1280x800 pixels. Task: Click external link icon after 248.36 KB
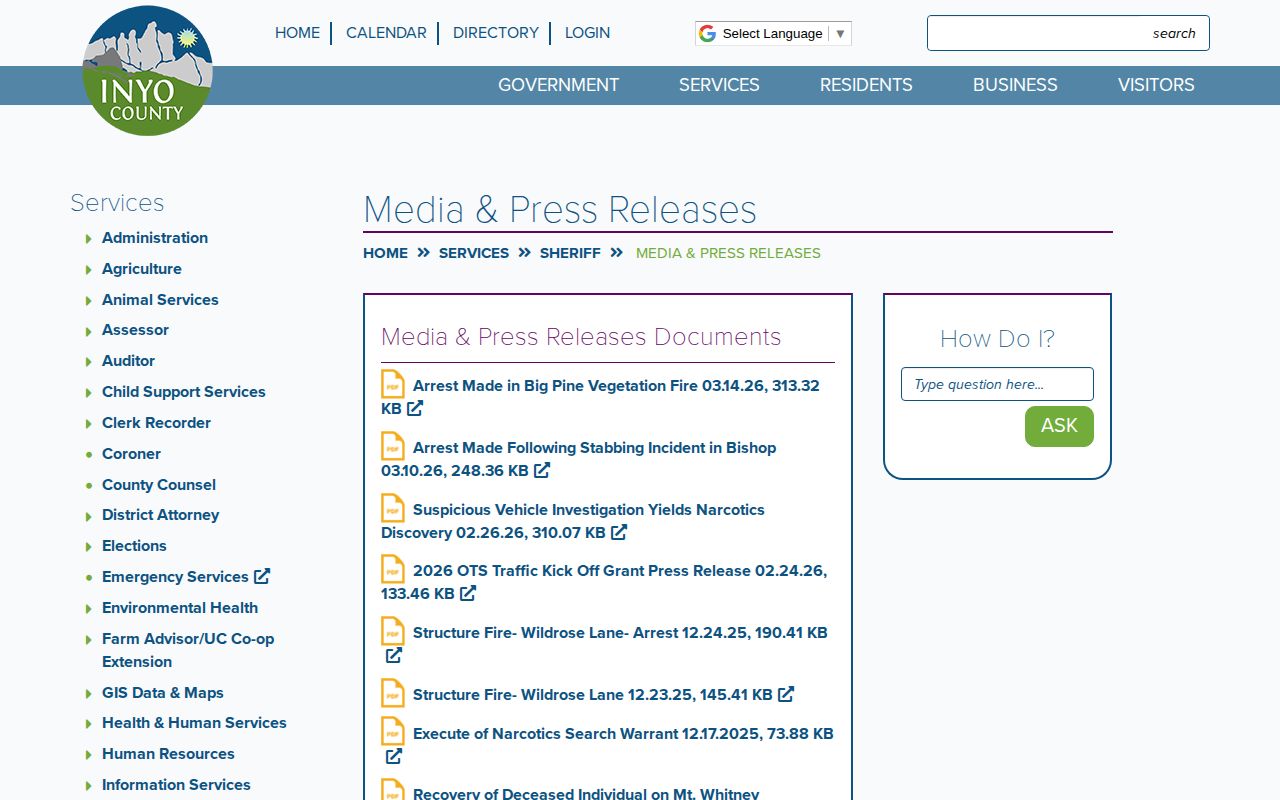(542, 470)
